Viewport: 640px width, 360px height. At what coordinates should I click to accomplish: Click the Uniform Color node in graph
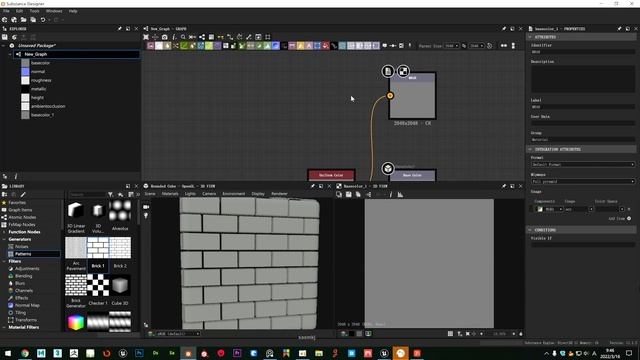(331, 175)
